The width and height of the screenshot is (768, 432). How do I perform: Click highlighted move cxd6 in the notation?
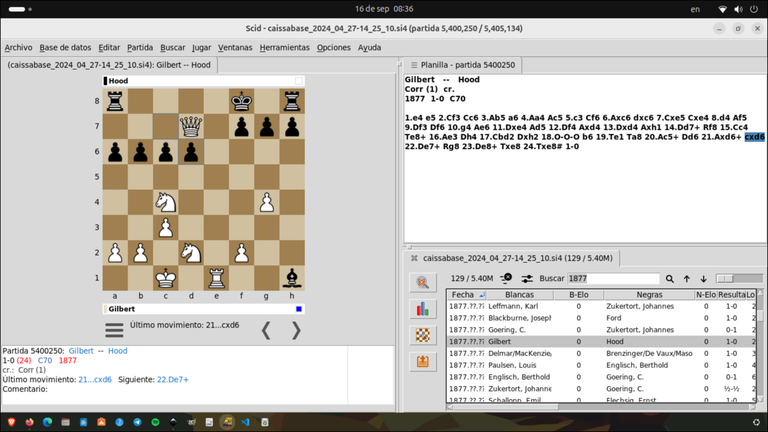[x=754, y=137]
